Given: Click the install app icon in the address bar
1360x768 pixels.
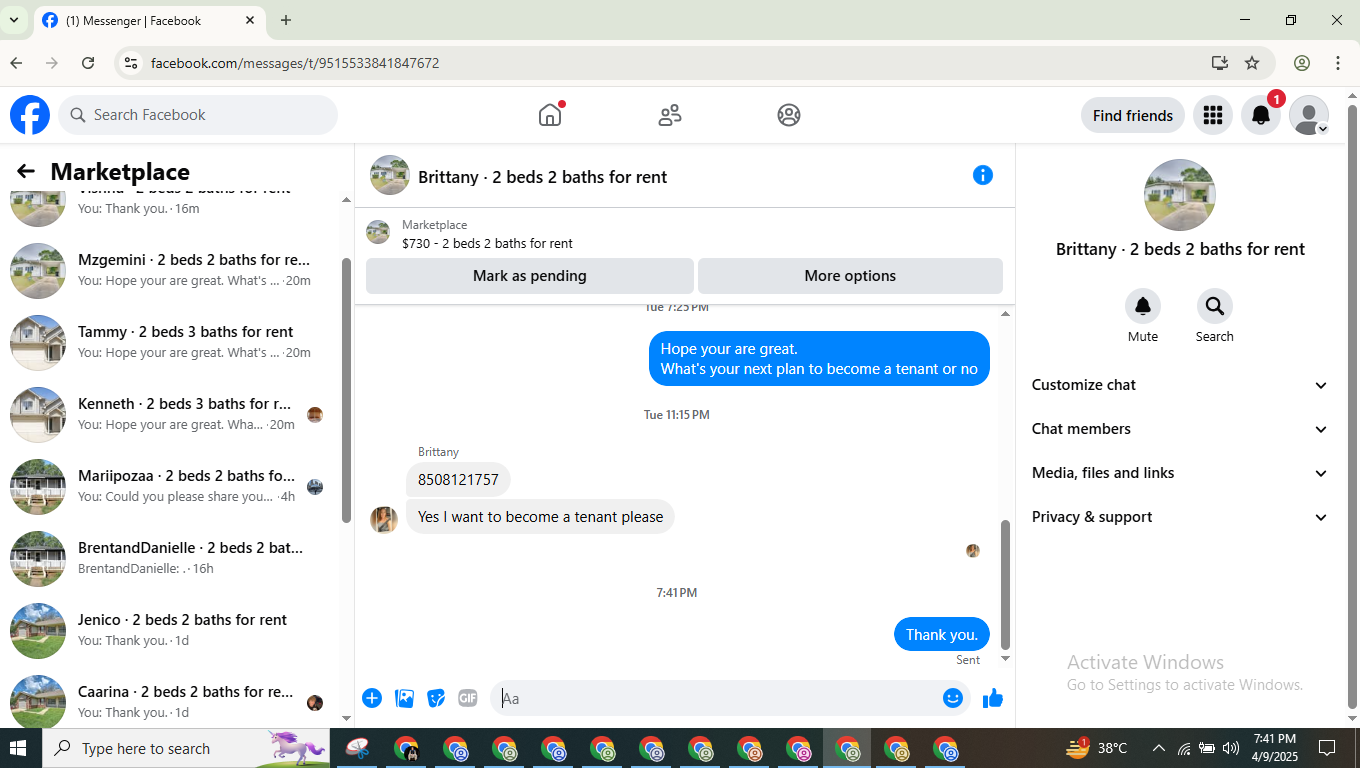Looking at the screenshot, I should 1219,63.
